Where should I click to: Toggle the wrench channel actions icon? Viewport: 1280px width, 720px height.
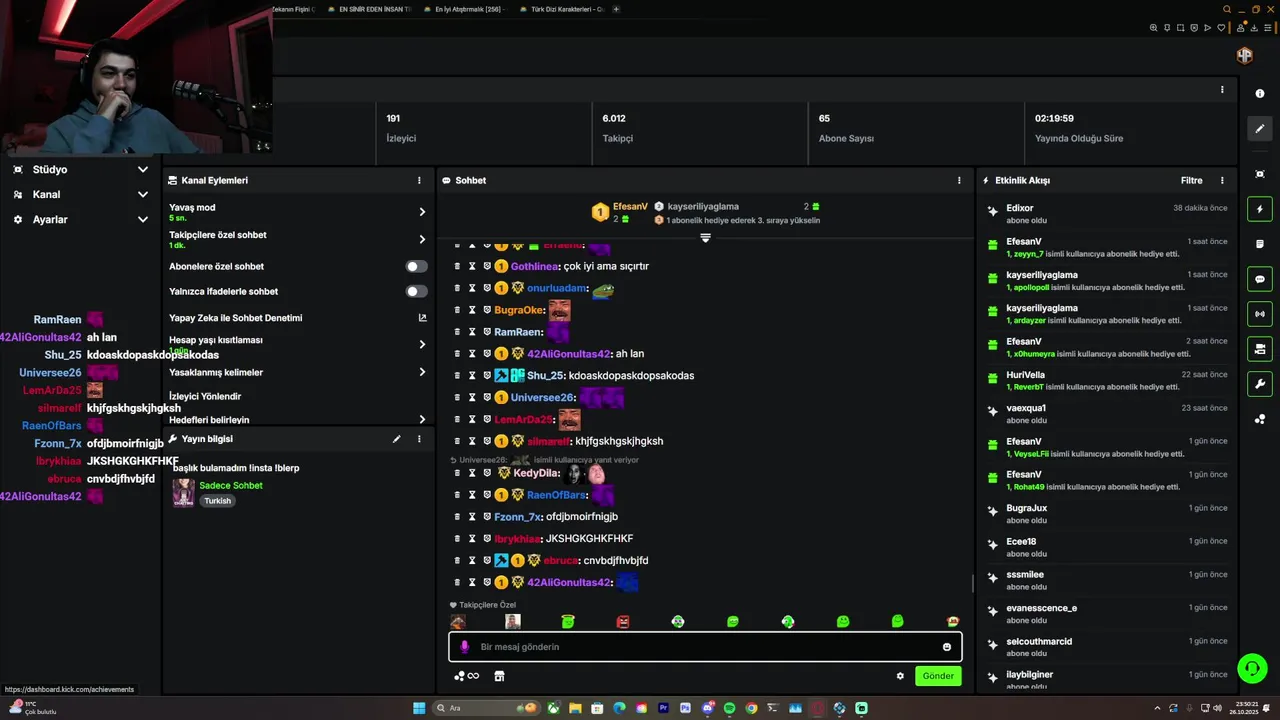tap(1260, 384)
